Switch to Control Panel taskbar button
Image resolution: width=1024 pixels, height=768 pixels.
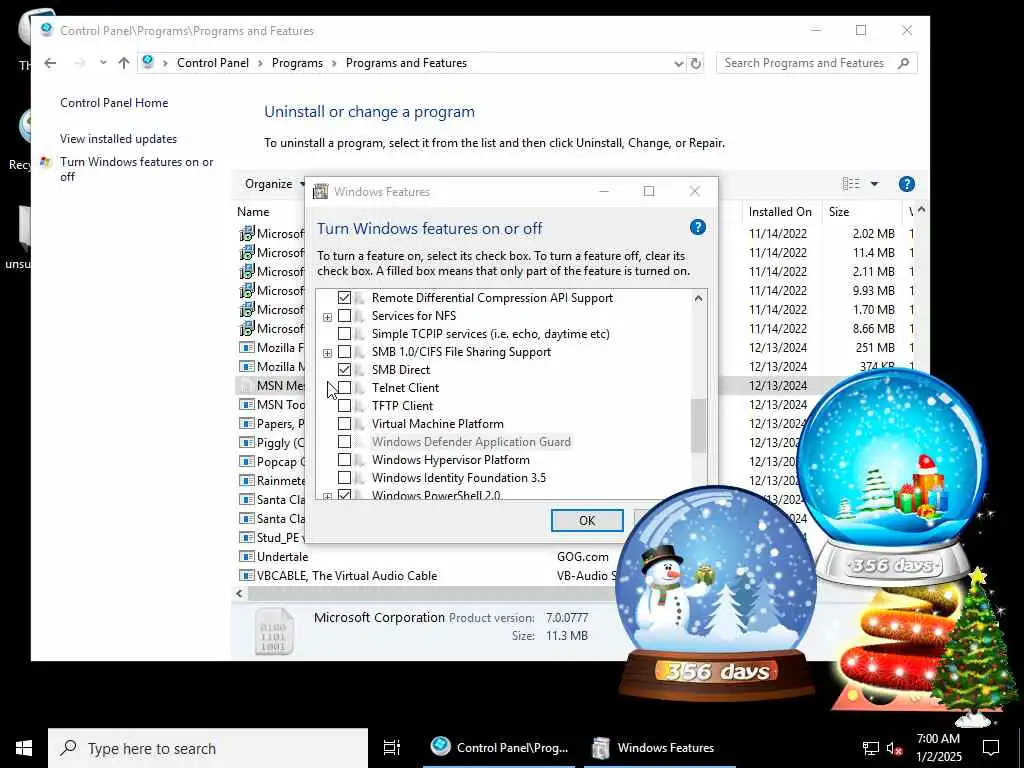click(500, 748)
